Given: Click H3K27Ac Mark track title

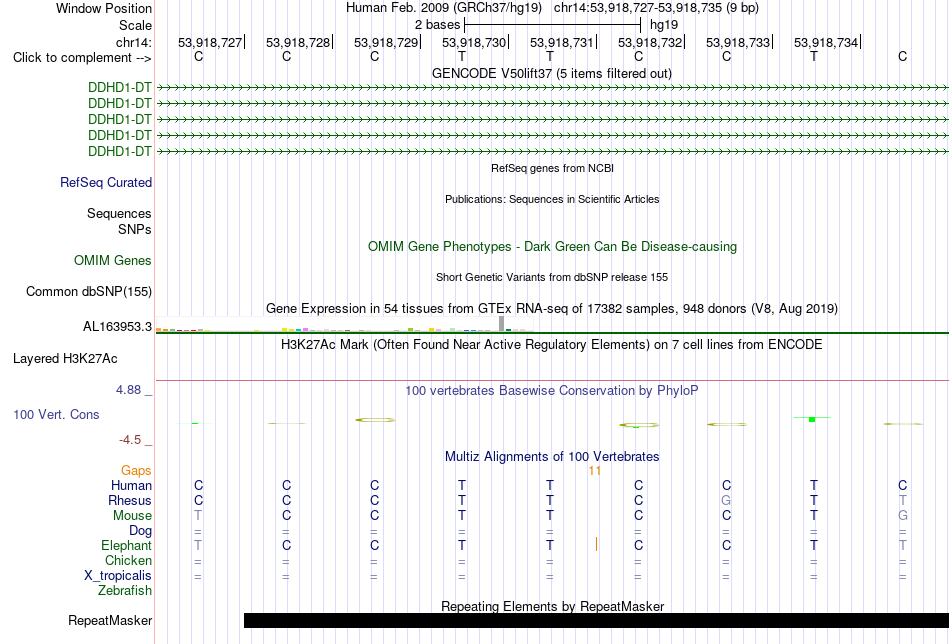Looking at the screenshot, I should click(552, 345).
